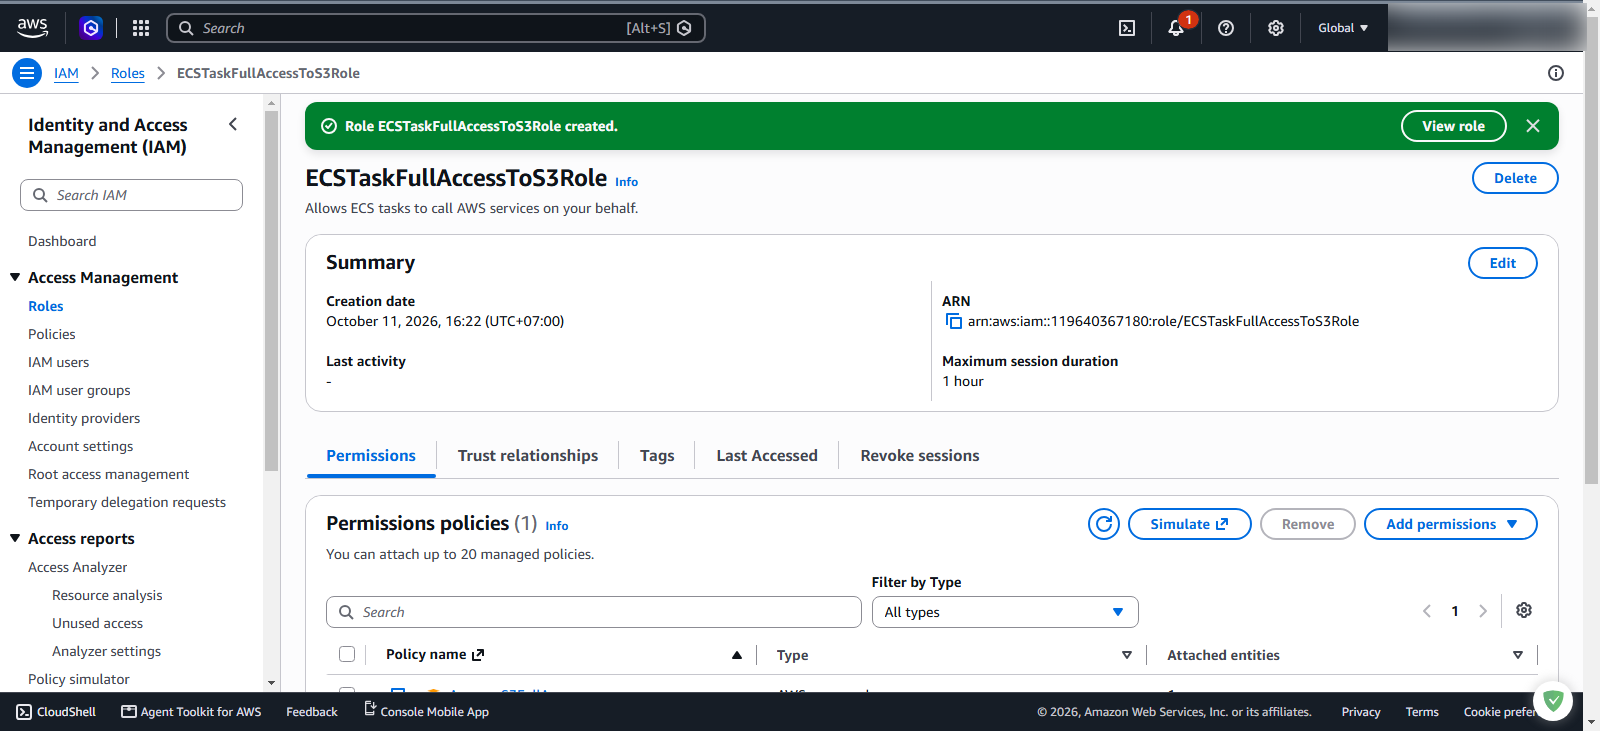Click the Search IAM field
Viewport: 1600px width, 731px height.
point(131,195)
